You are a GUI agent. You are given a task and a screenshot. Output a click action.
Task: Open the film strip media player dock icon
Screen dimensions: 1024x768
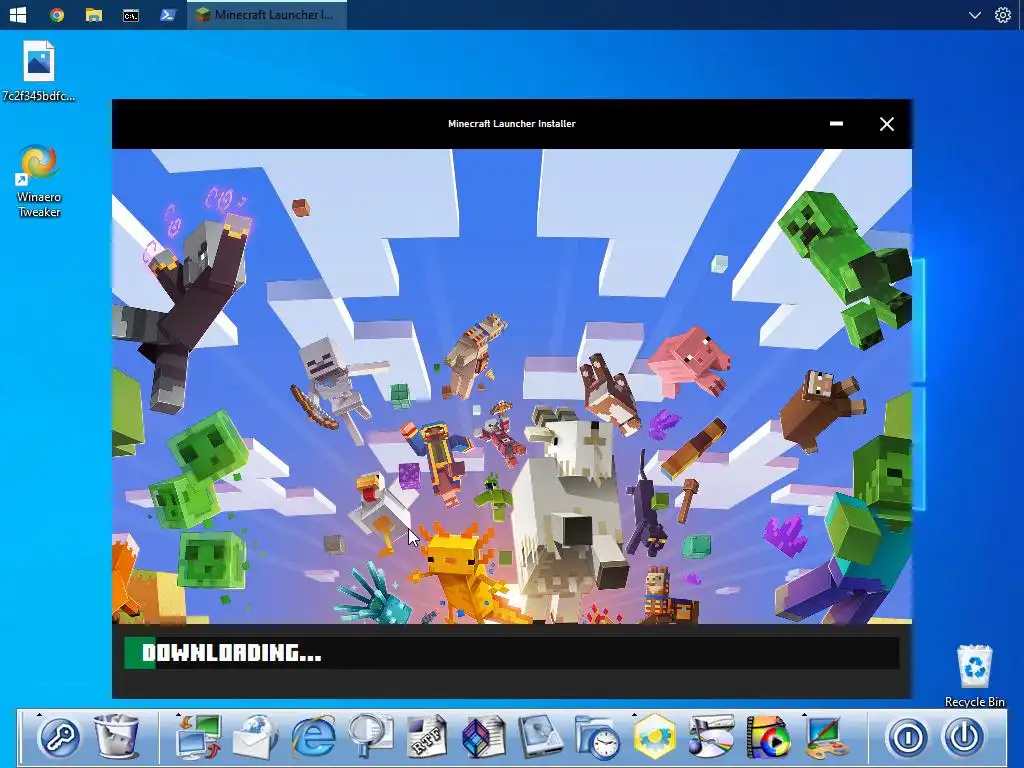768,737
